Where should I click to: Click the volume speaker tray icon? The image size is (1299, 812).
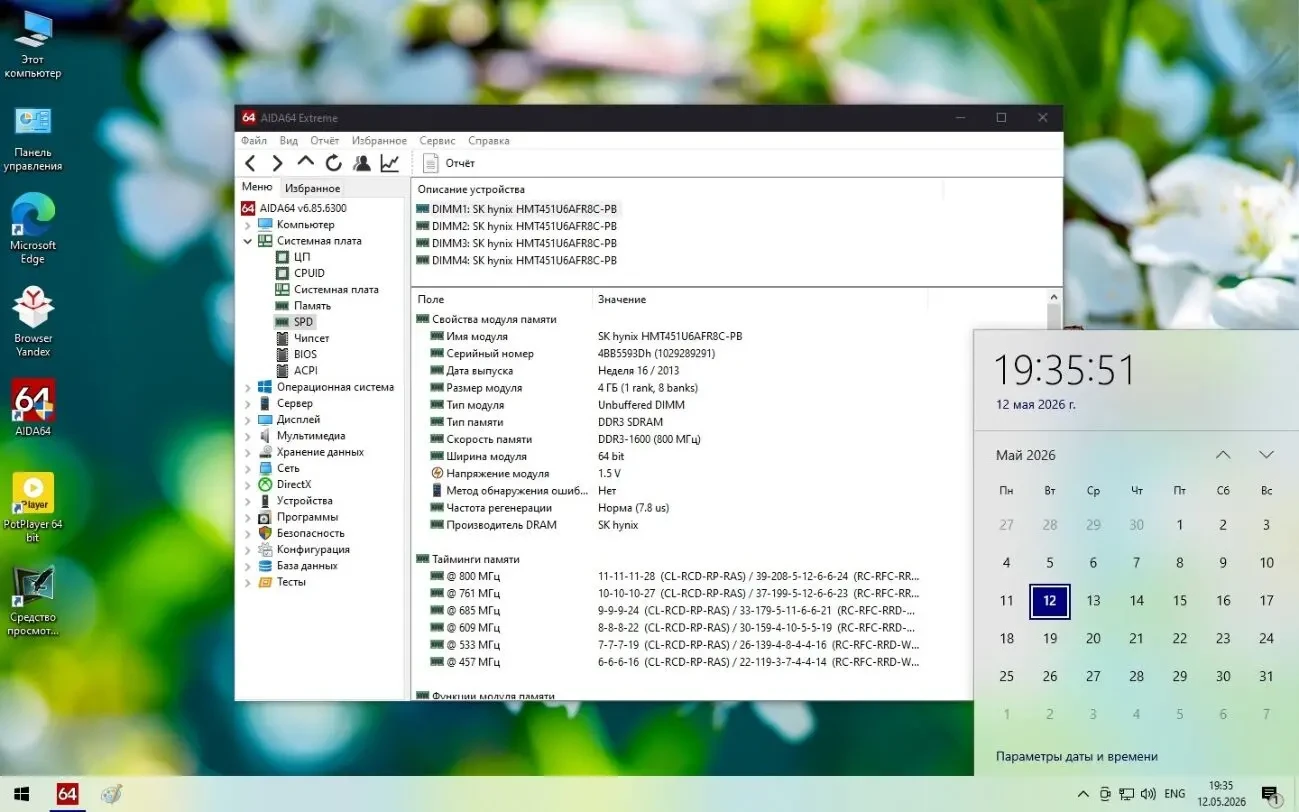(1148, 794)
